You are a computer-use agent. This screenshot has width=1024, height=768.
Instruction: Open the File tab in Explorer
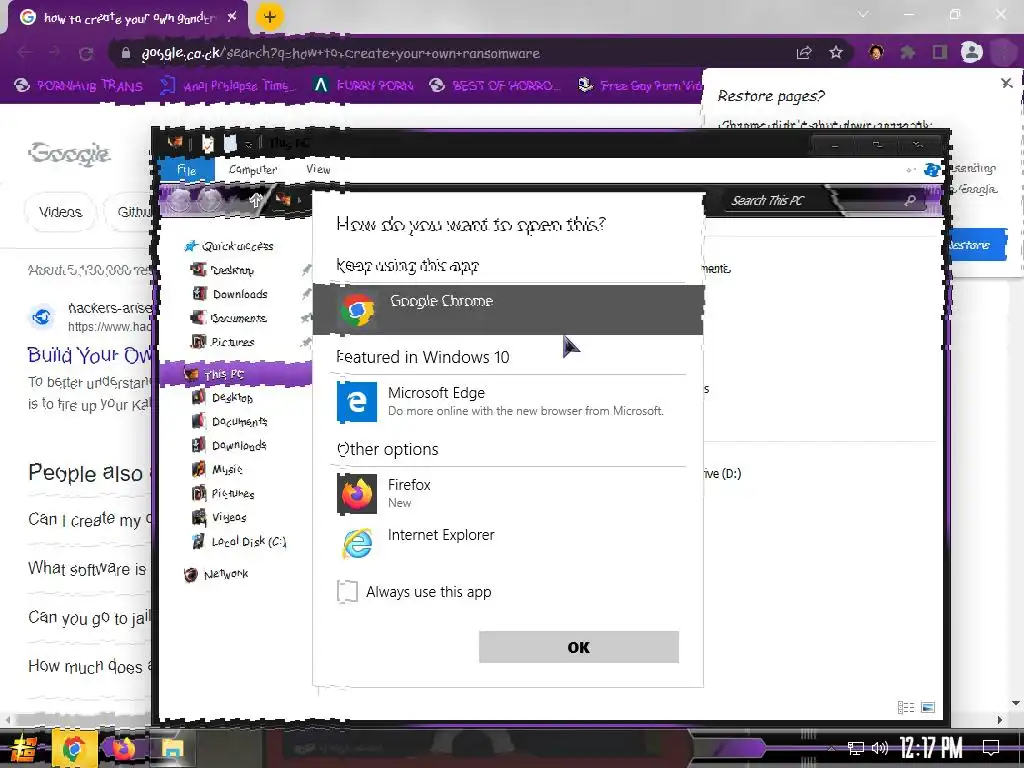[187, 170]
